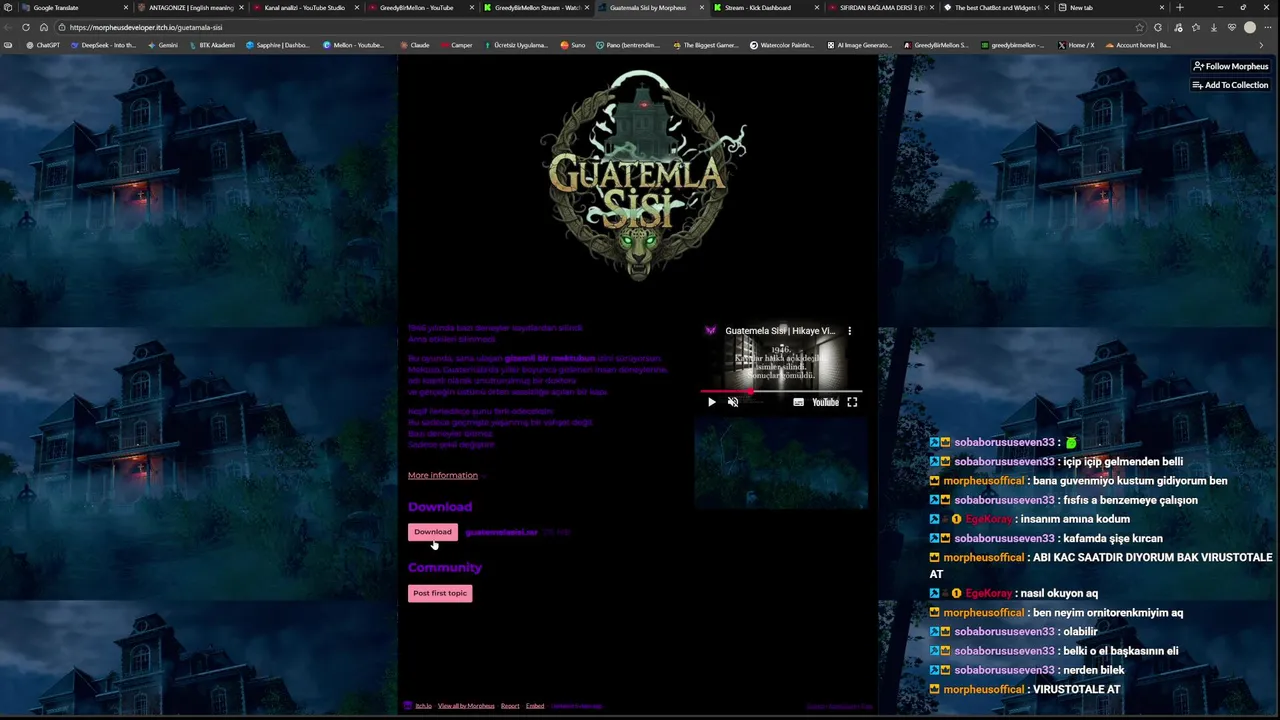This screenshot has width=1280, height=720.
Task: Toggle captions on the embedded video
Action: pos(798,402)
